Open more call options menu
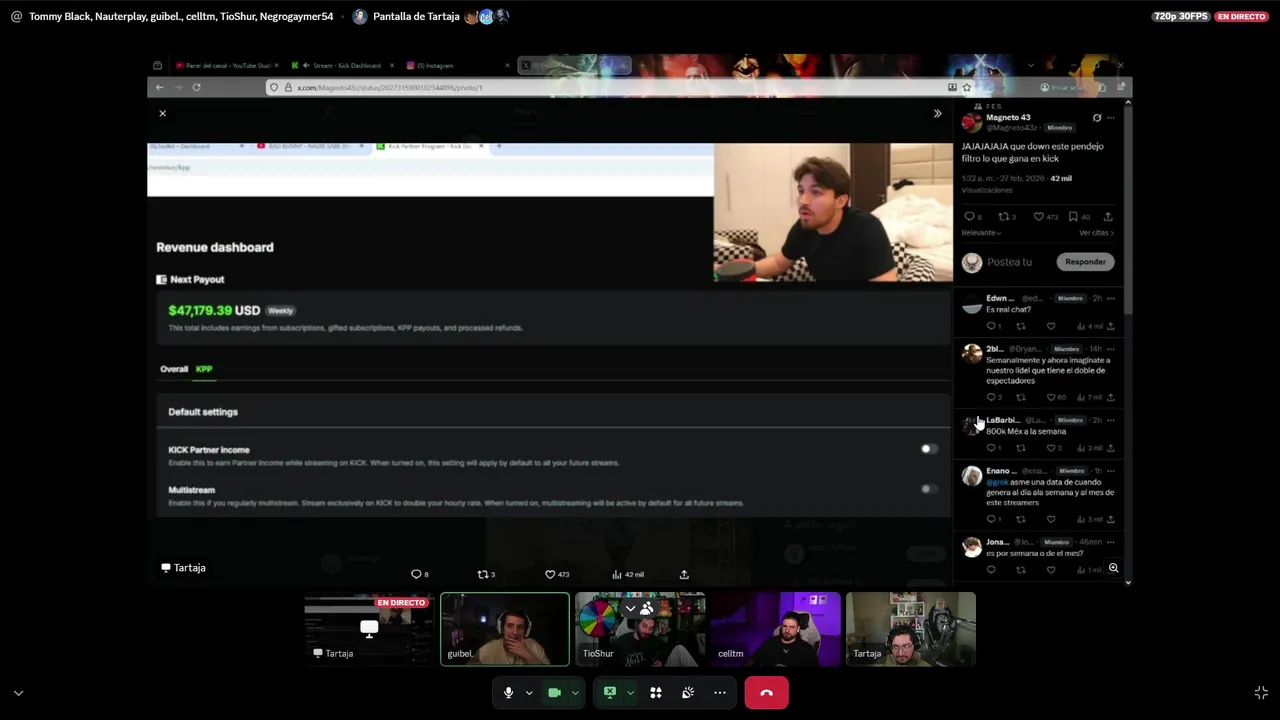 coord(720,693)
